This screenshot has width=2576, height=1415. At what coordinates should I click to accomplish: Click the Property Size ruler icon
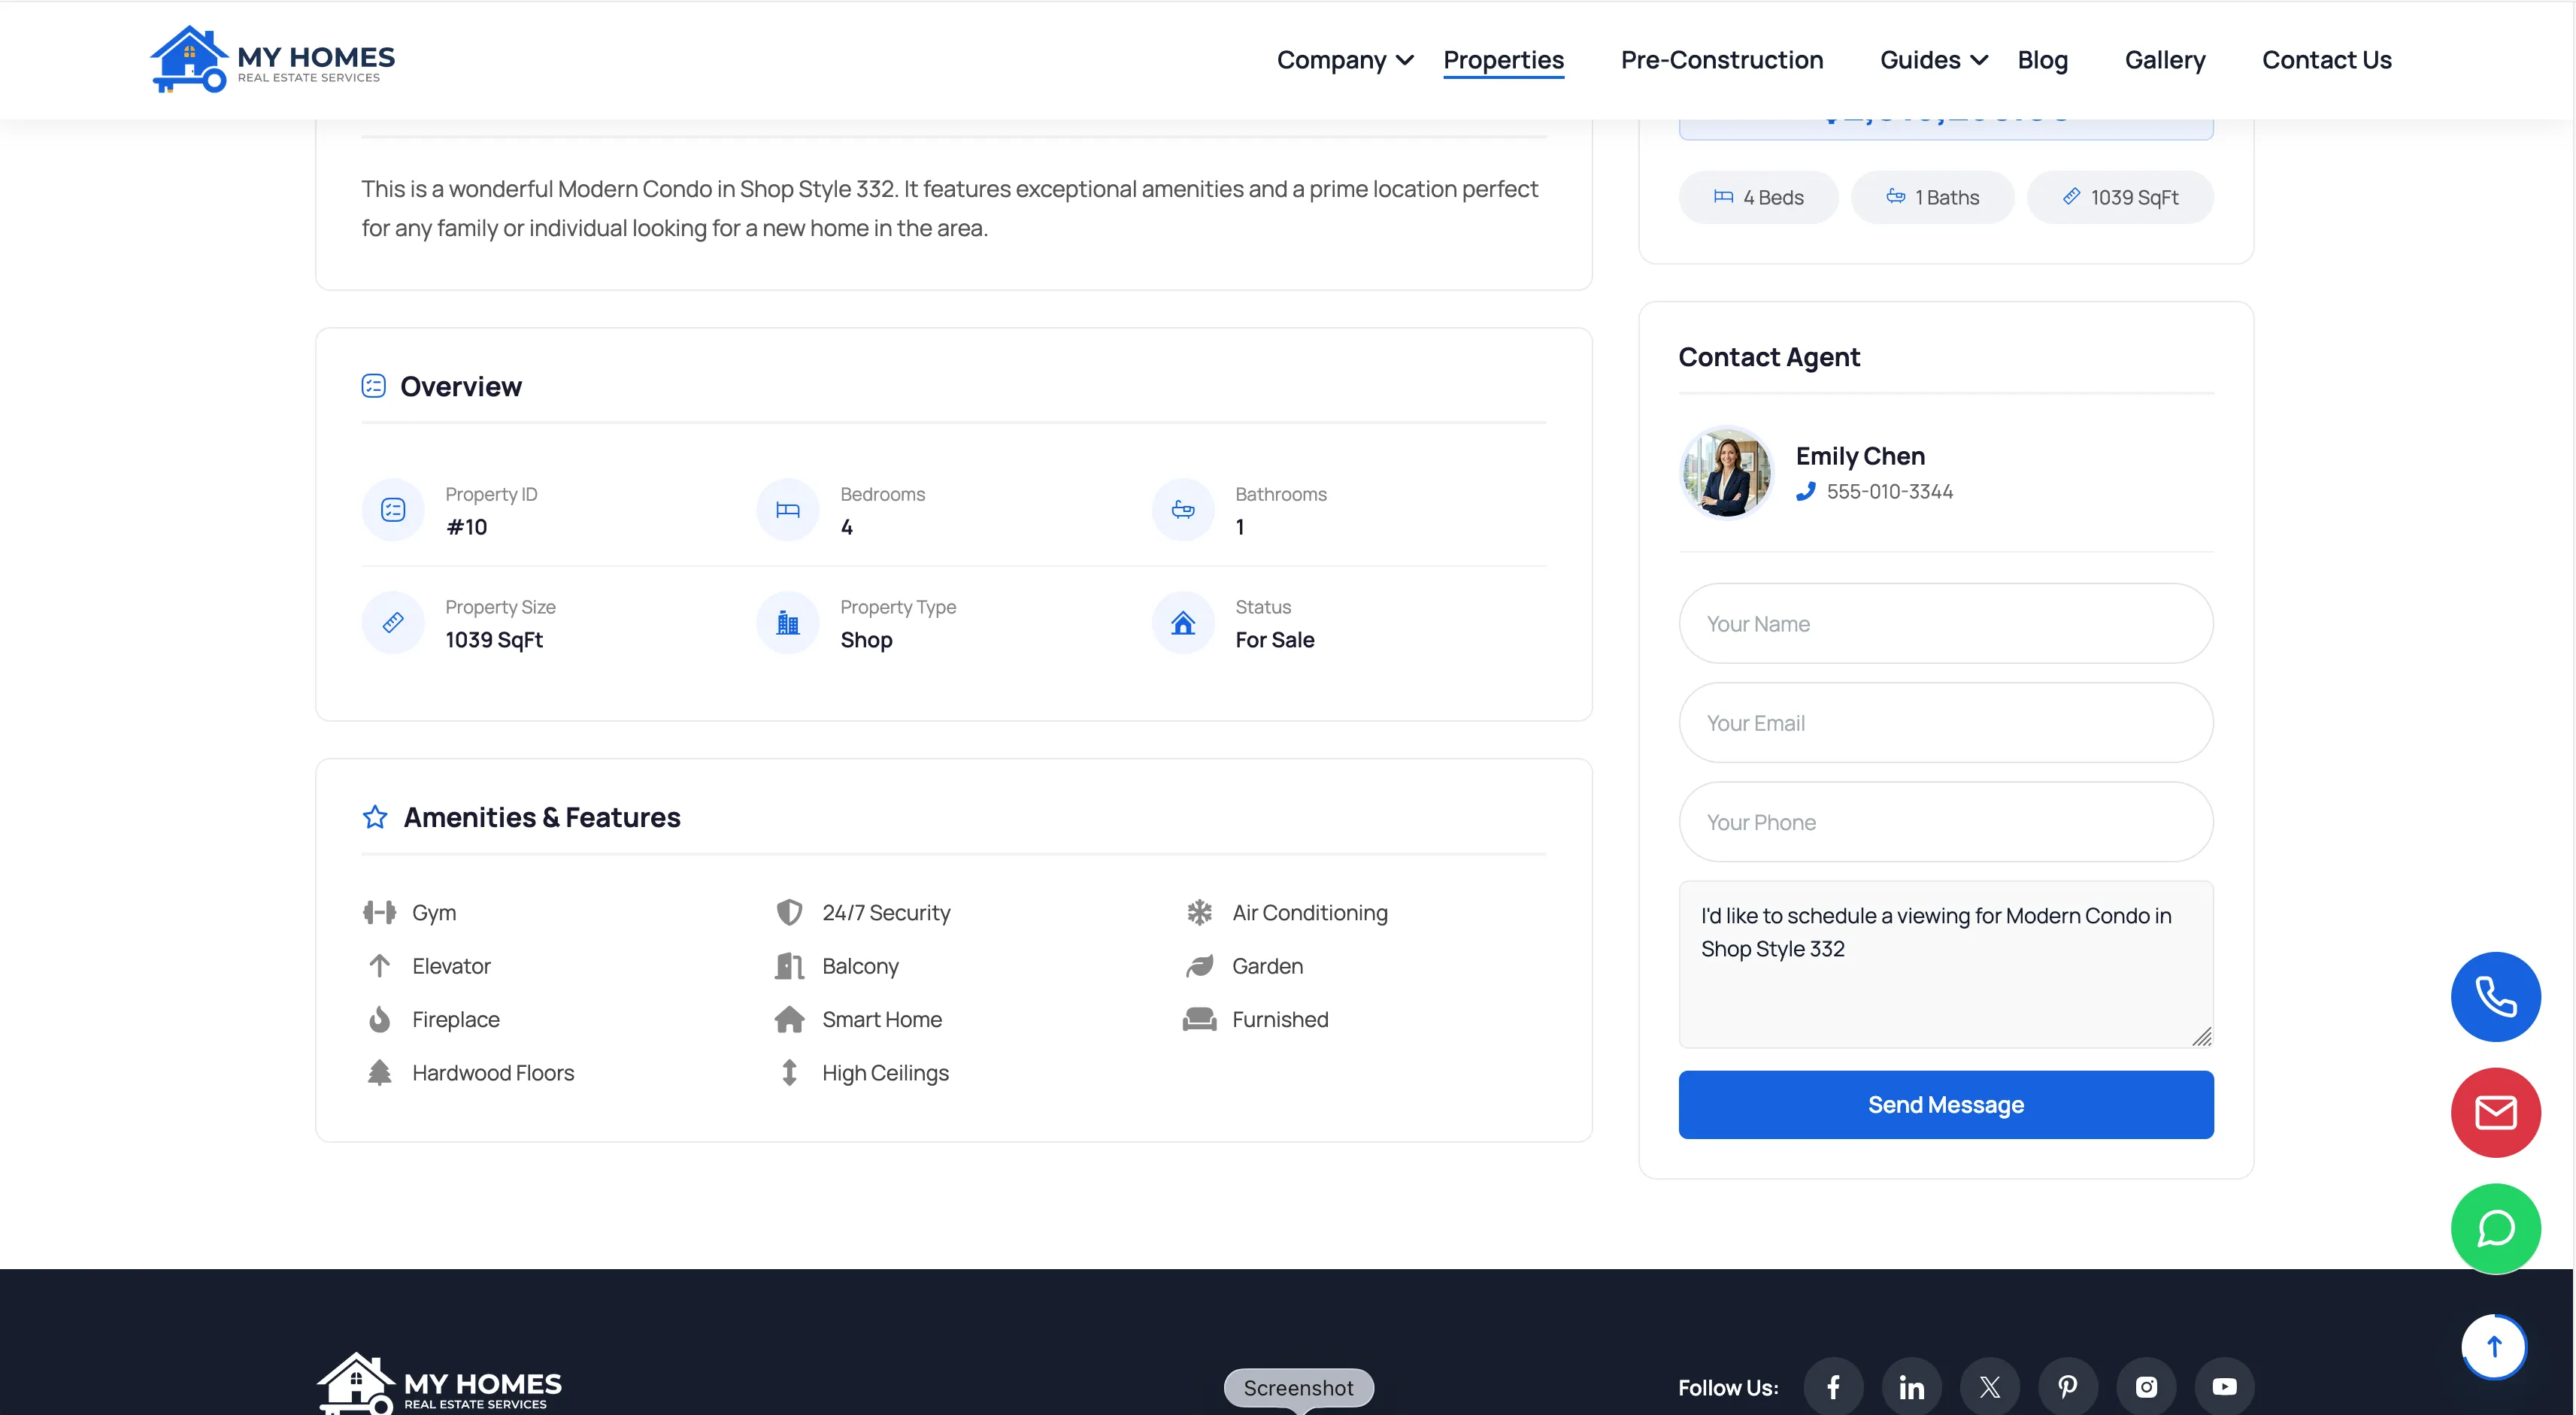pos(393,623)
